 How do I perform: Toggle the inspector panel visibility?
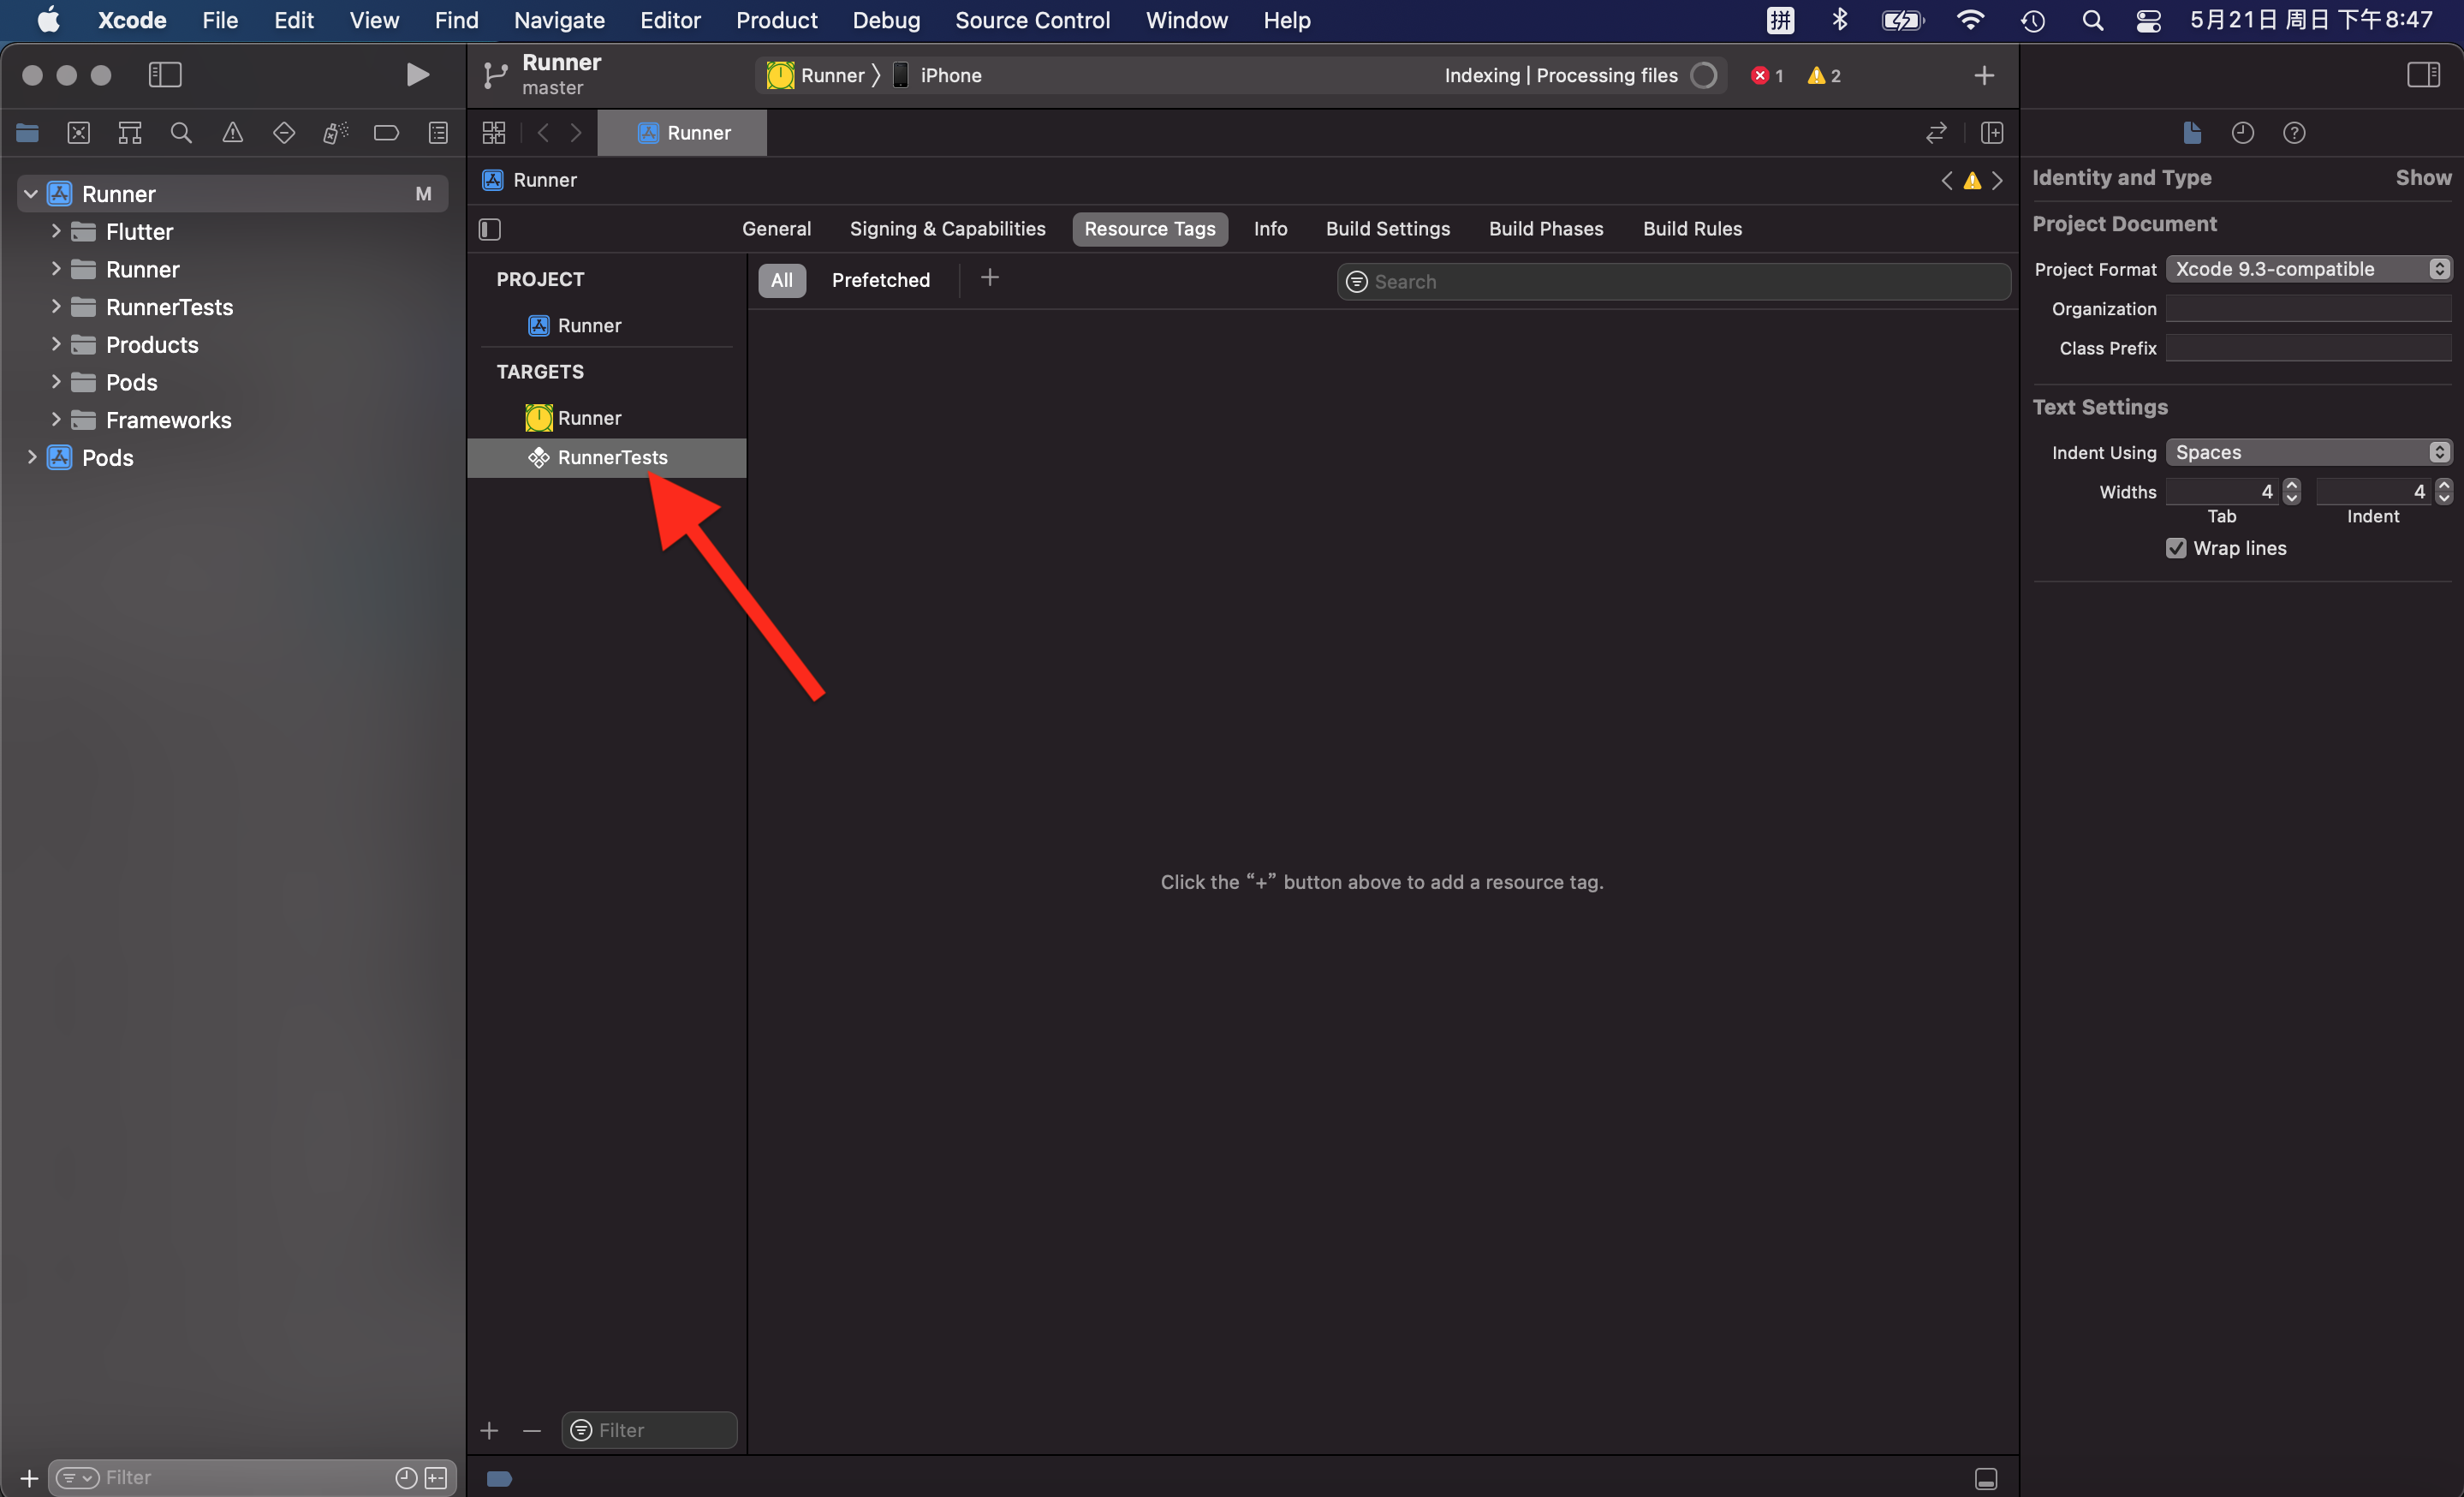pos(2423,75)
